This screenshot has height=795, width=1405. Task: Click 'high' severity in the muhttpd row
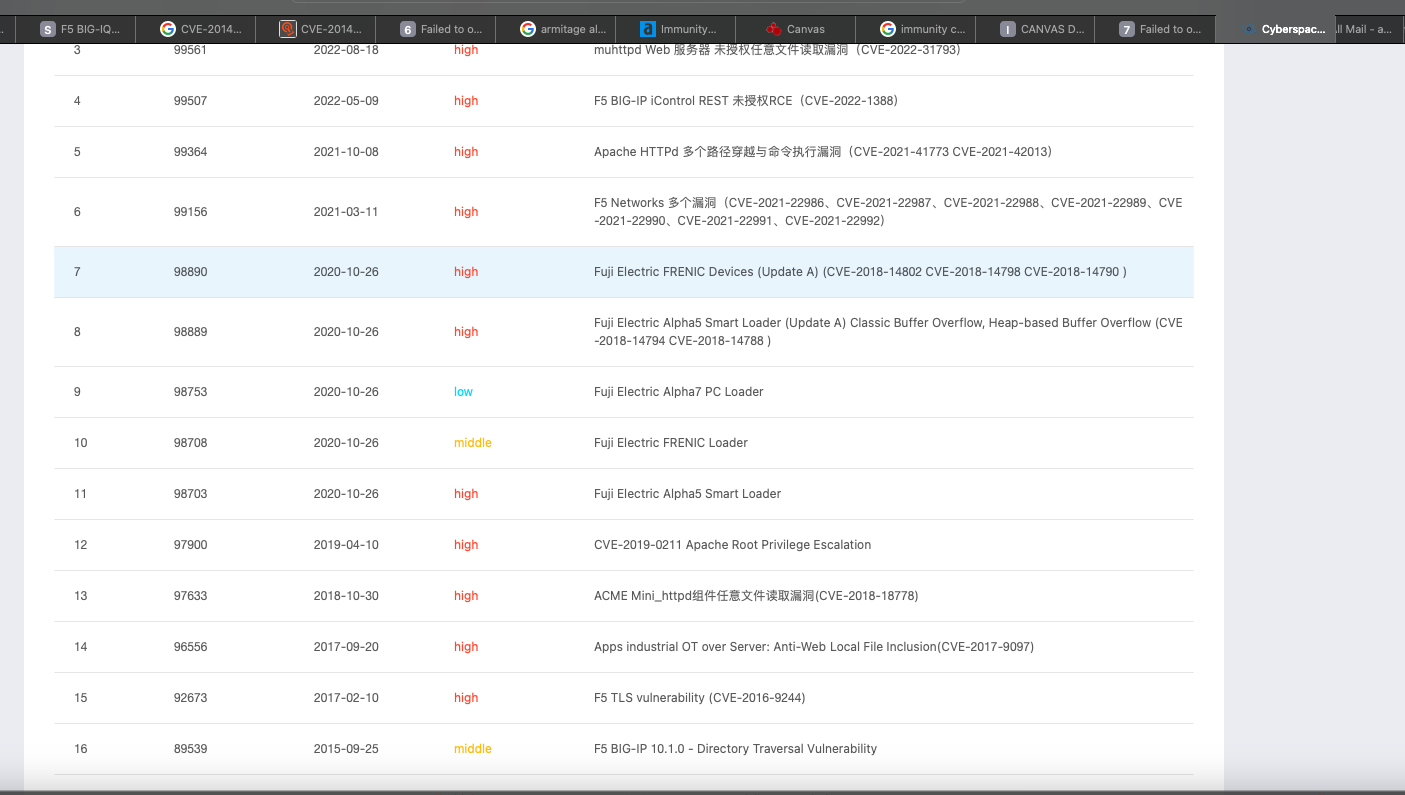coord(466,50)
